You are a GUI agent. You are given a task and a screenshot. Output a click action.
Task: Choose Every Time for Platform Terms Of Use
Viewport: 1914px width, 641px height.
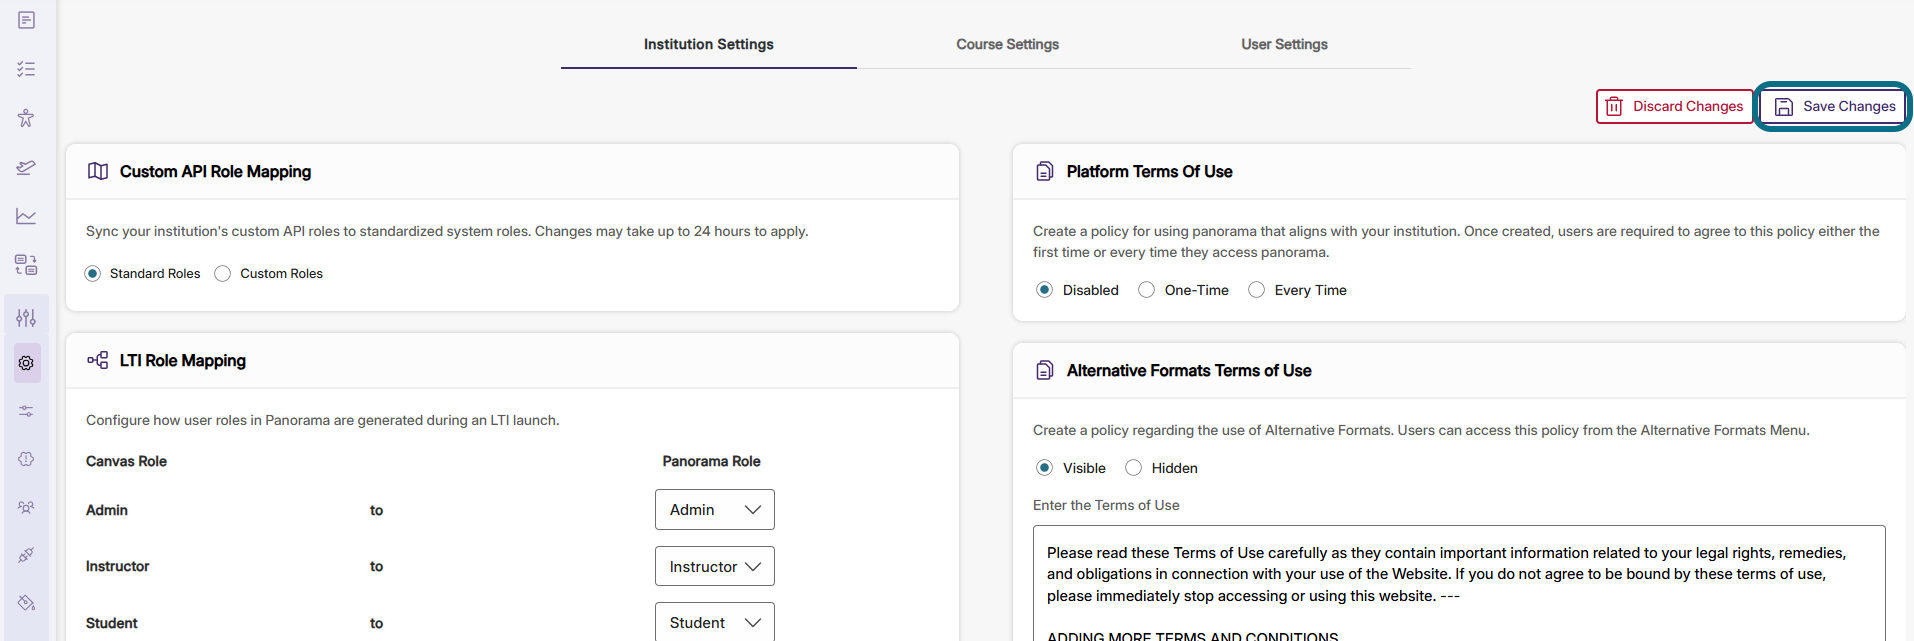click(x=1257, y=290)
